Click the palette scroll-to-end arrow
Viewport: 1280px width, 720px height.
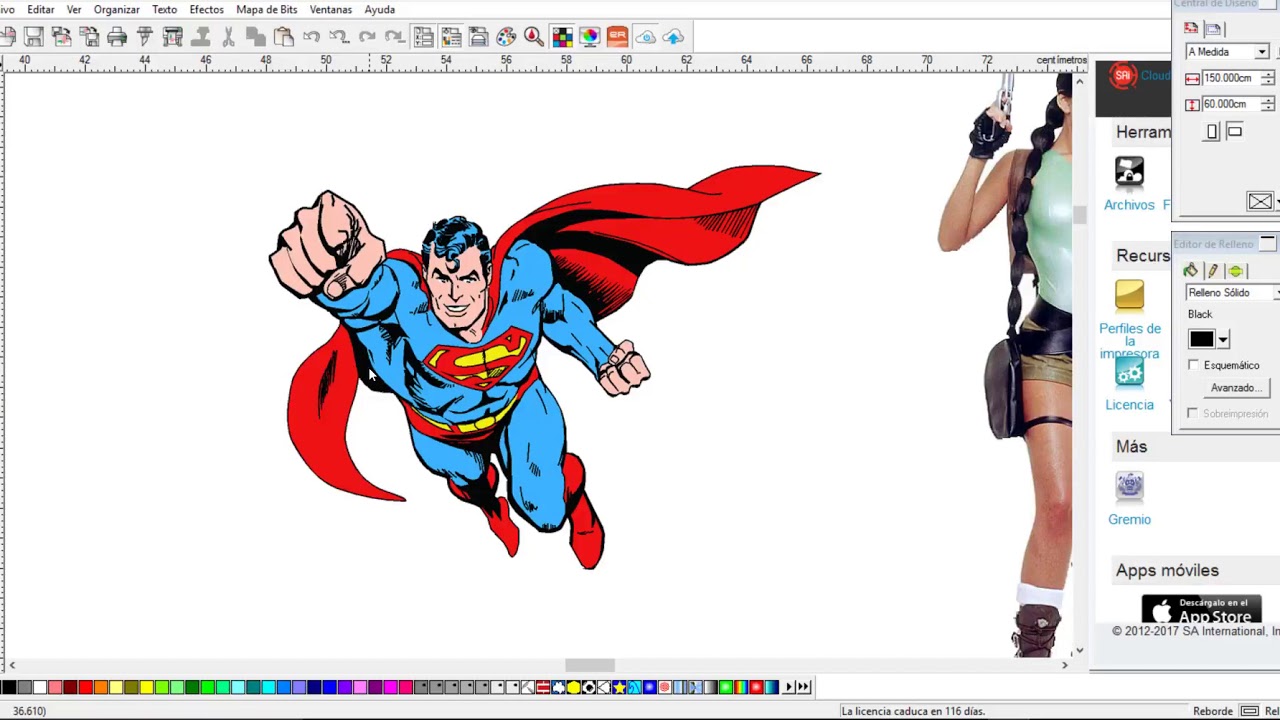click(x=803, y=687)
